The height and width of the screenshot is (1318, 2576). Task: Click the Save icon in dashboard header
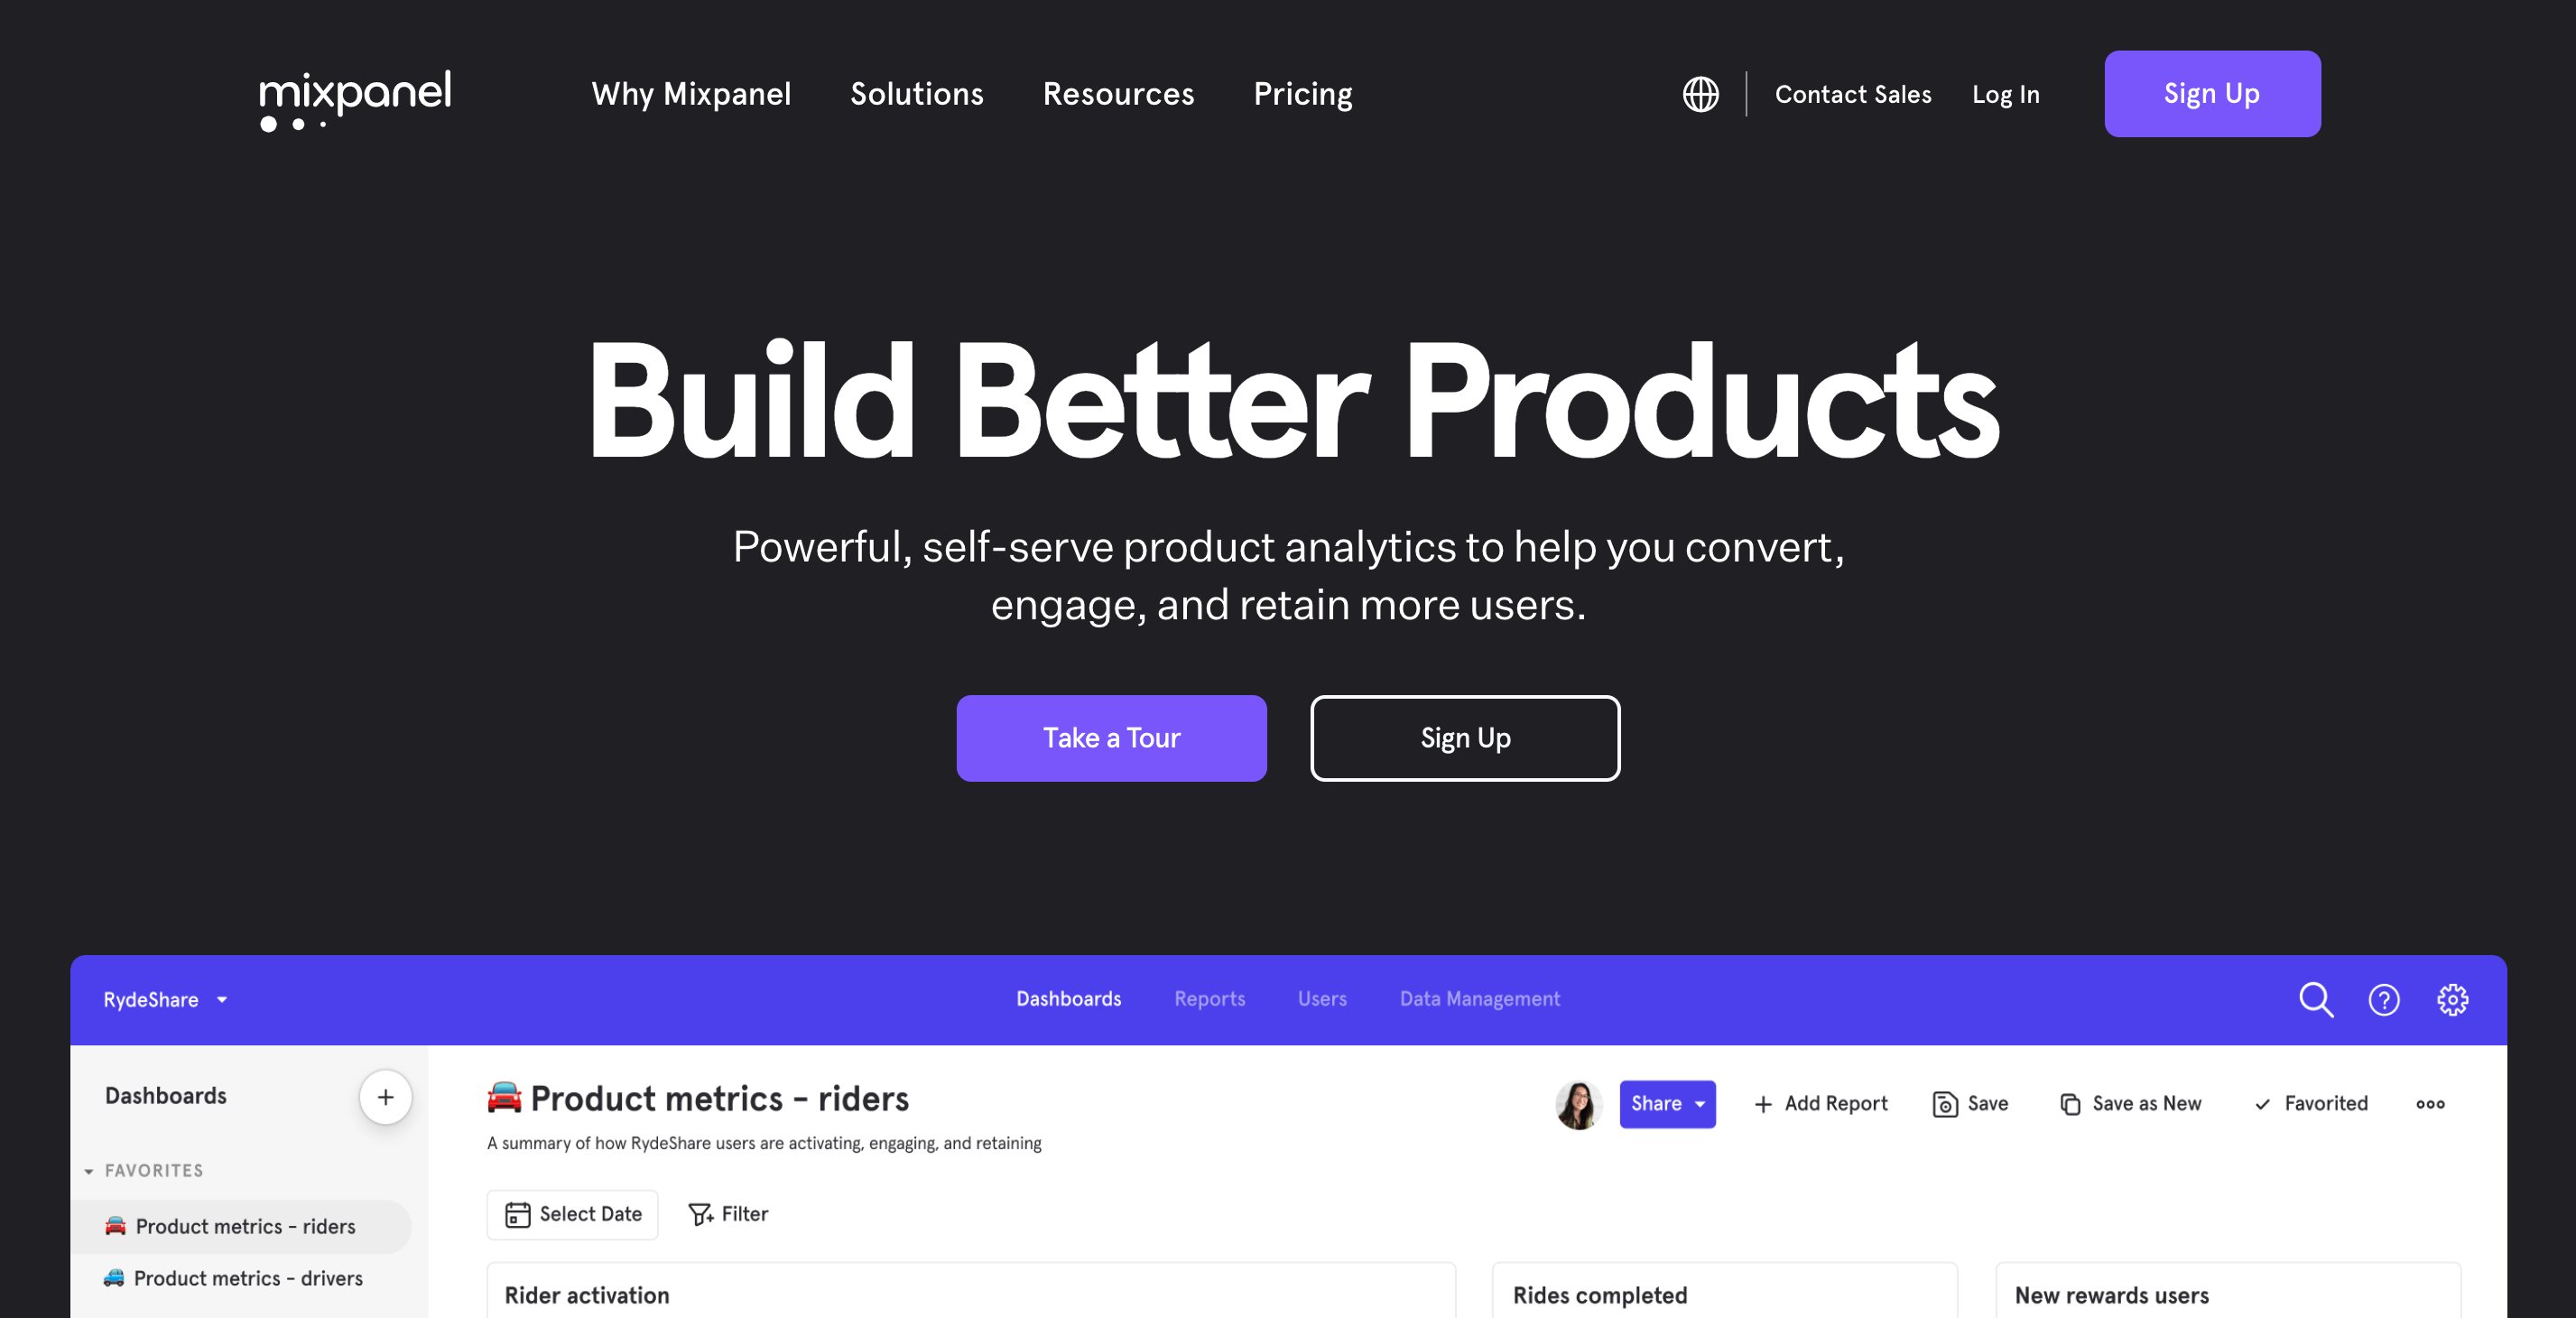click(x=1946, y=1103)
